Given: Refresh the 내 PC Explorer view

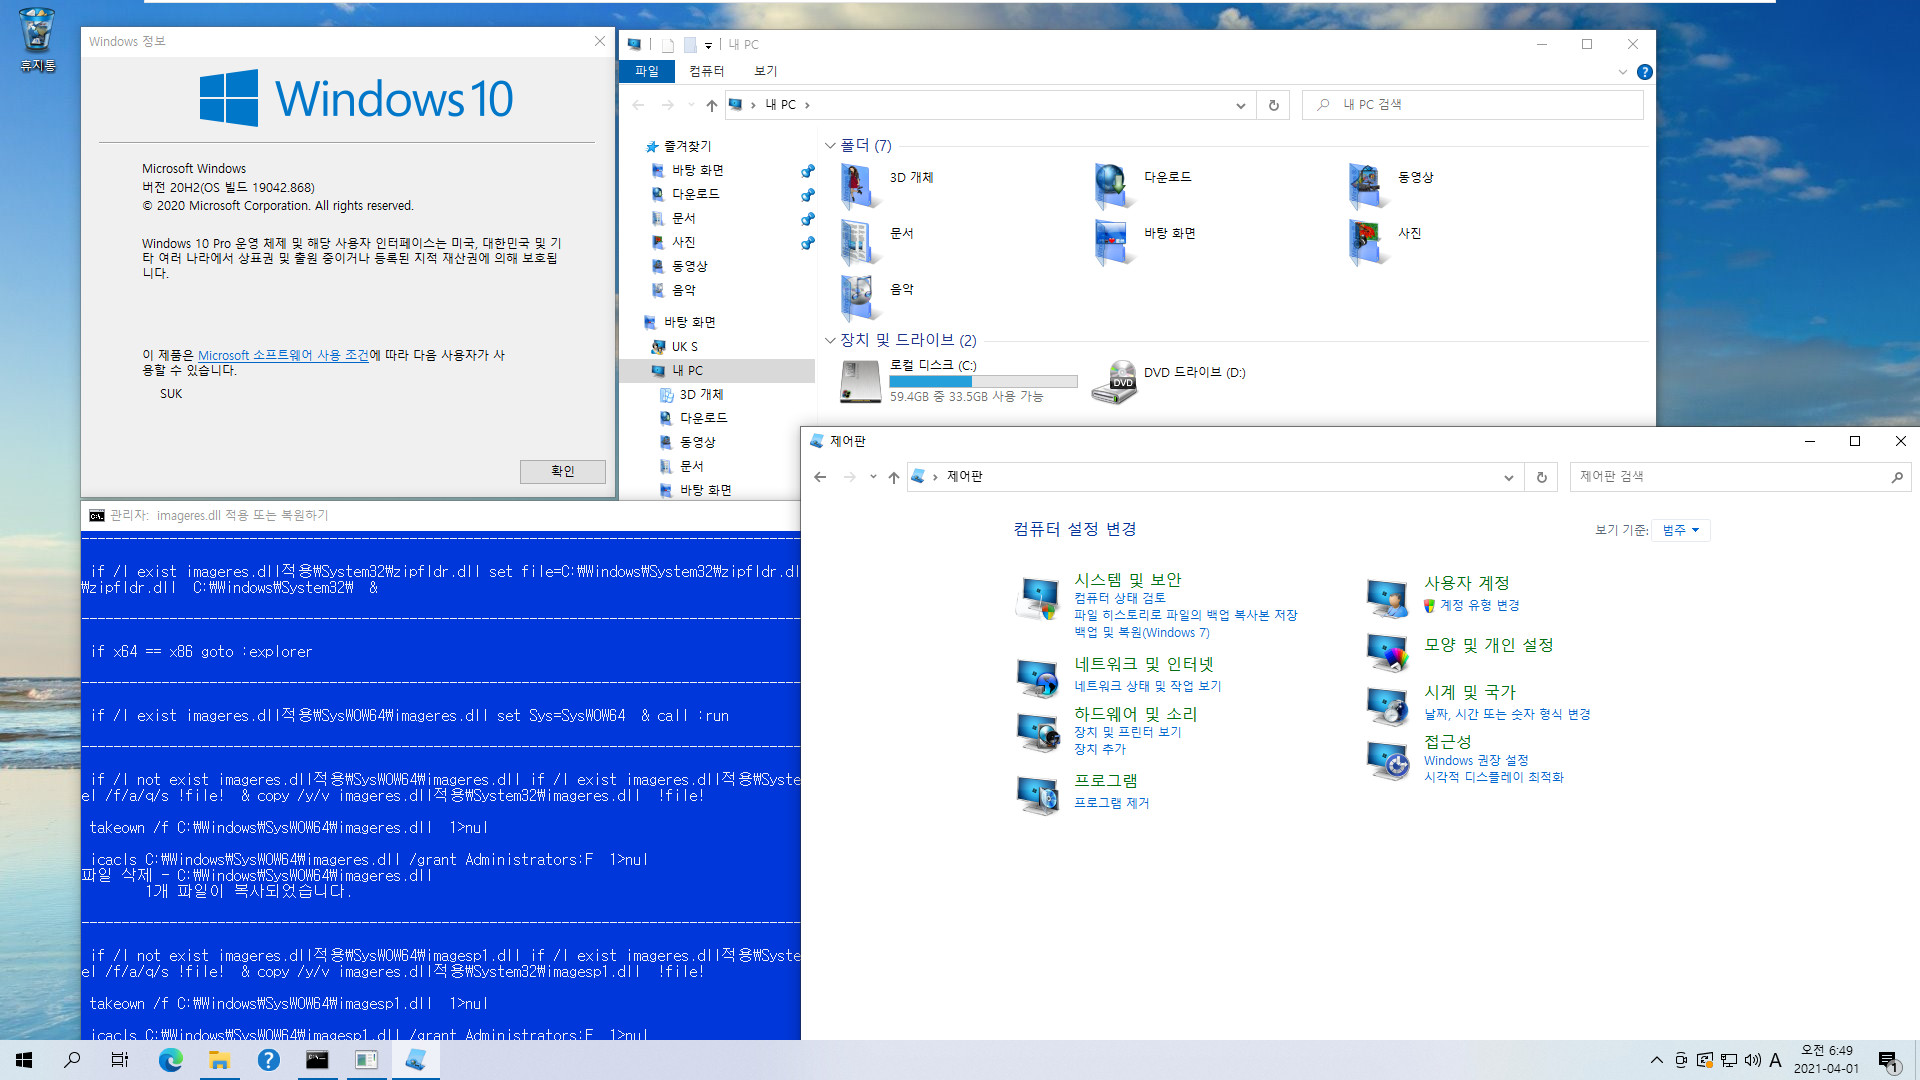Looking at the screenshot, I should point(1273,105).
